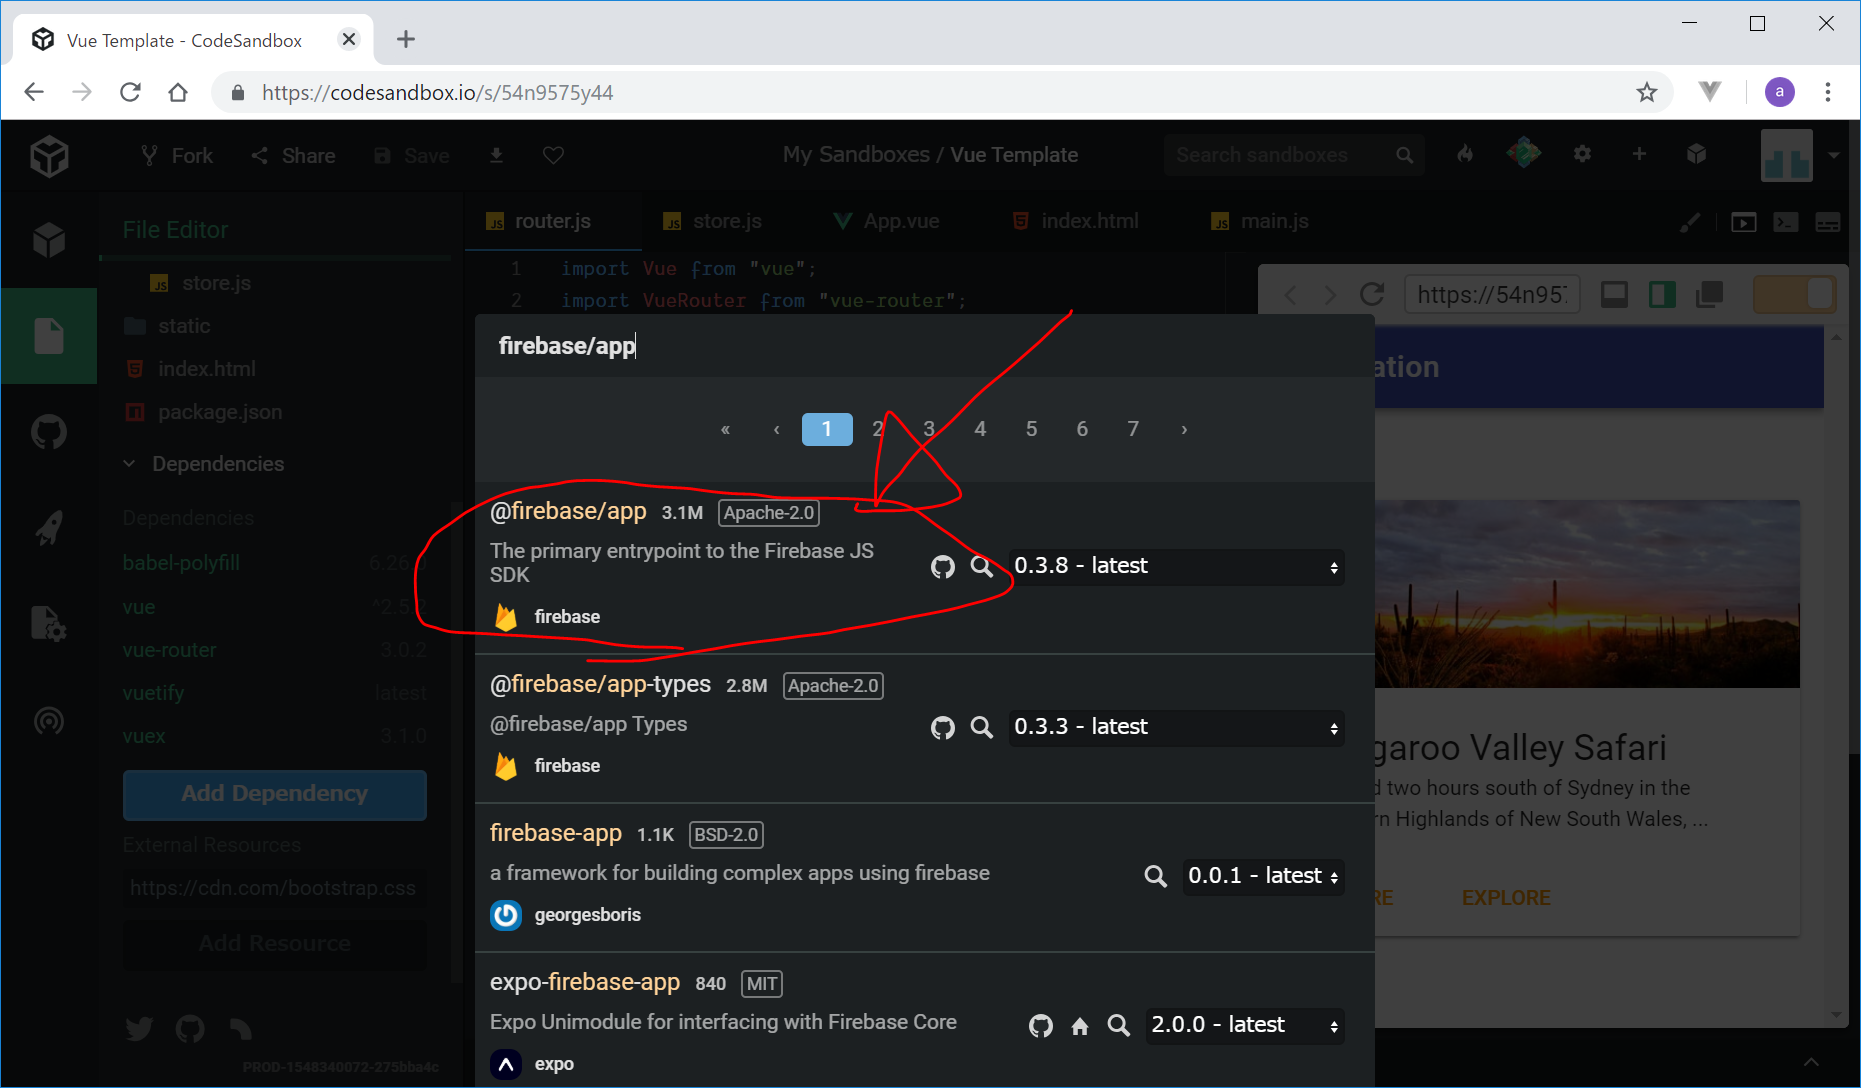Screen dimensions: 1861x1088
Task: Click home icon for expo-firebase-app package
Action: click(1080, 1026)
